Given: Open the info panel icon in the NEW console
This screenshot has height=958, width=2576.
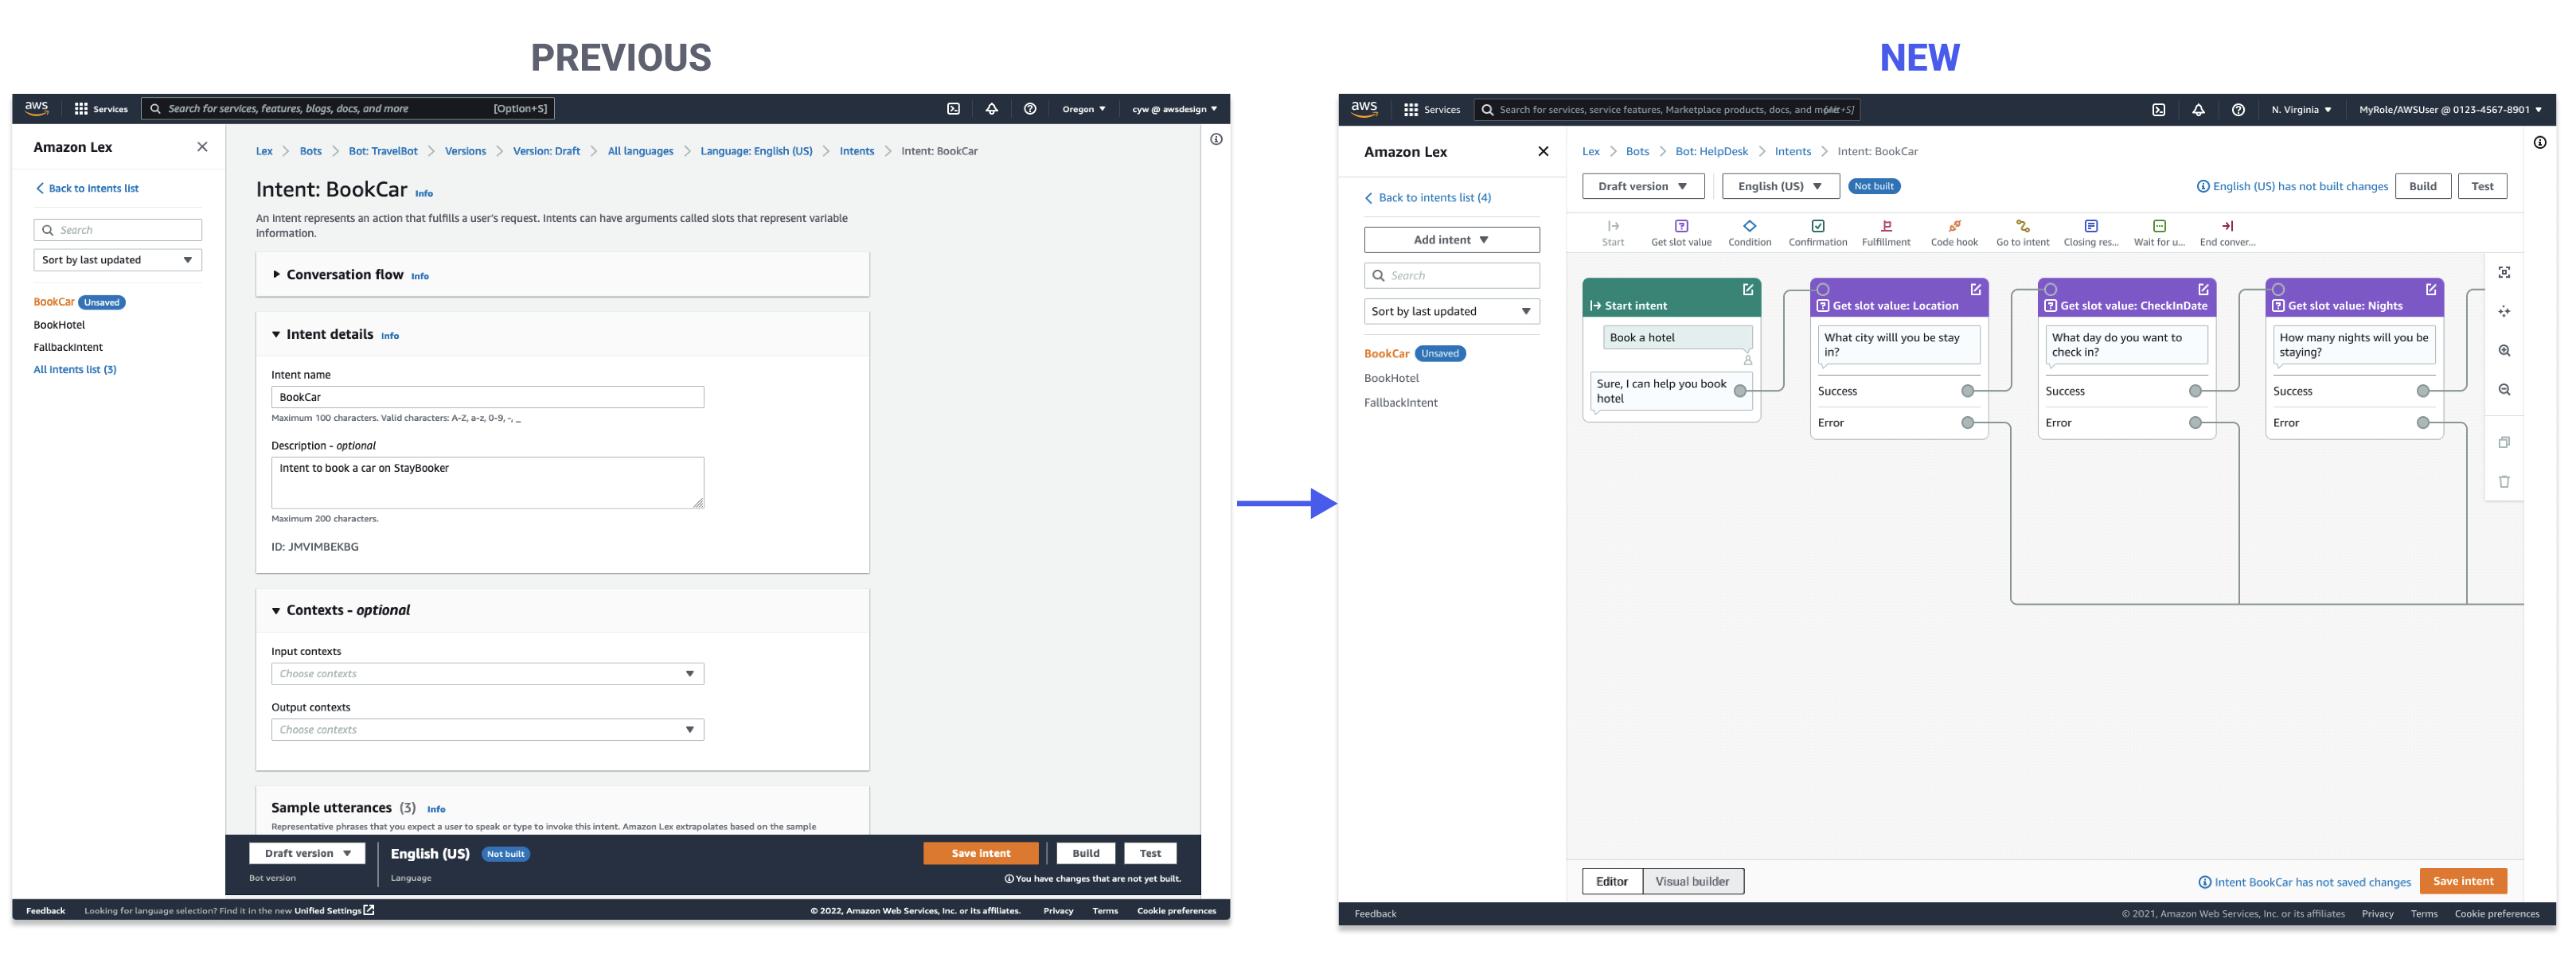Looking at the screenshot, I should (2540, 143).
